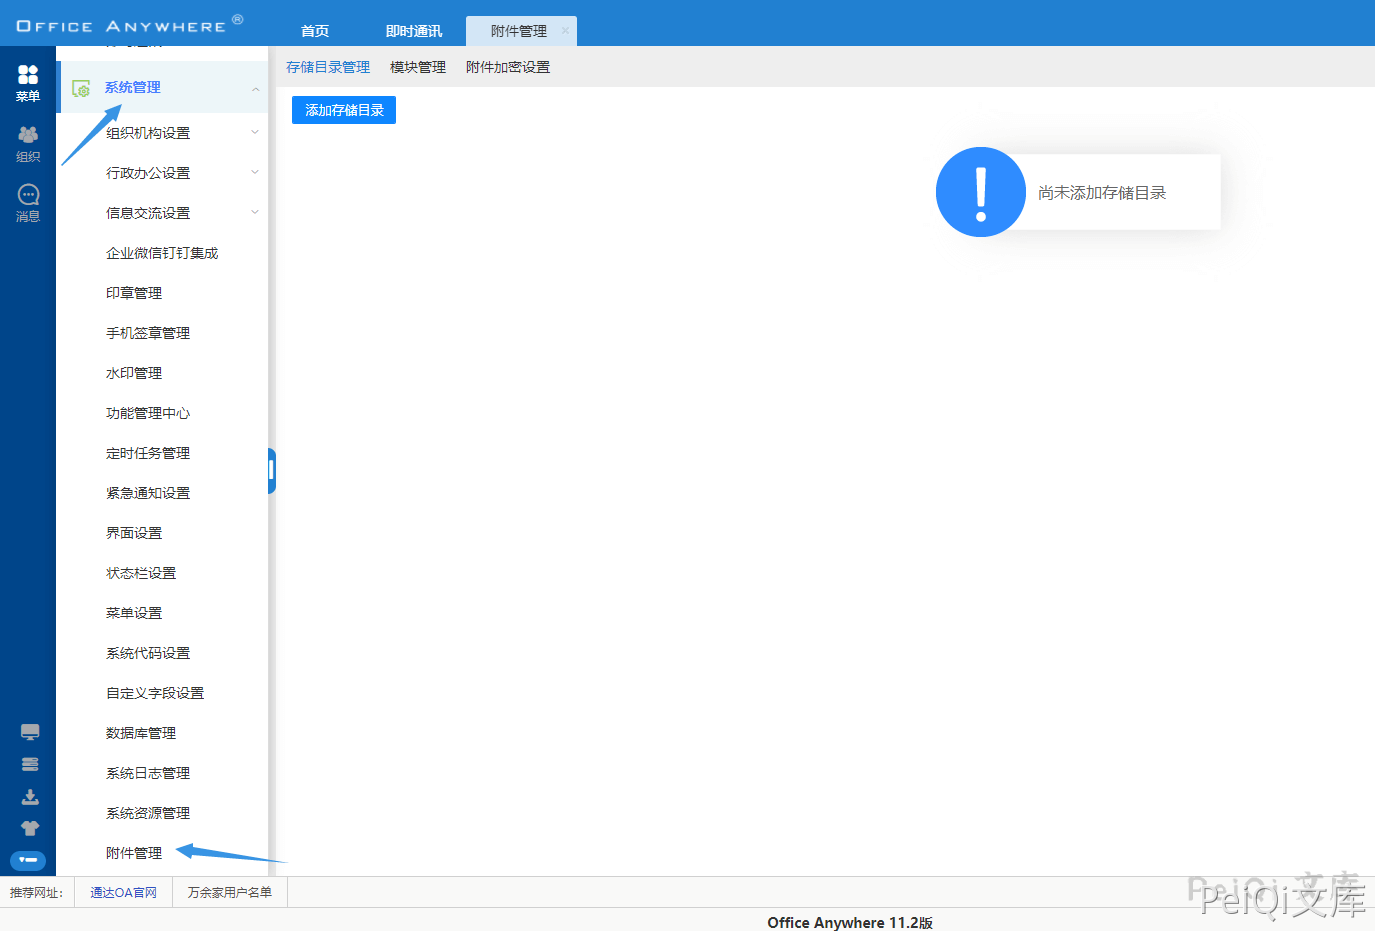Select 企业微信钉钉集成 in the menu

click(162, 253)
